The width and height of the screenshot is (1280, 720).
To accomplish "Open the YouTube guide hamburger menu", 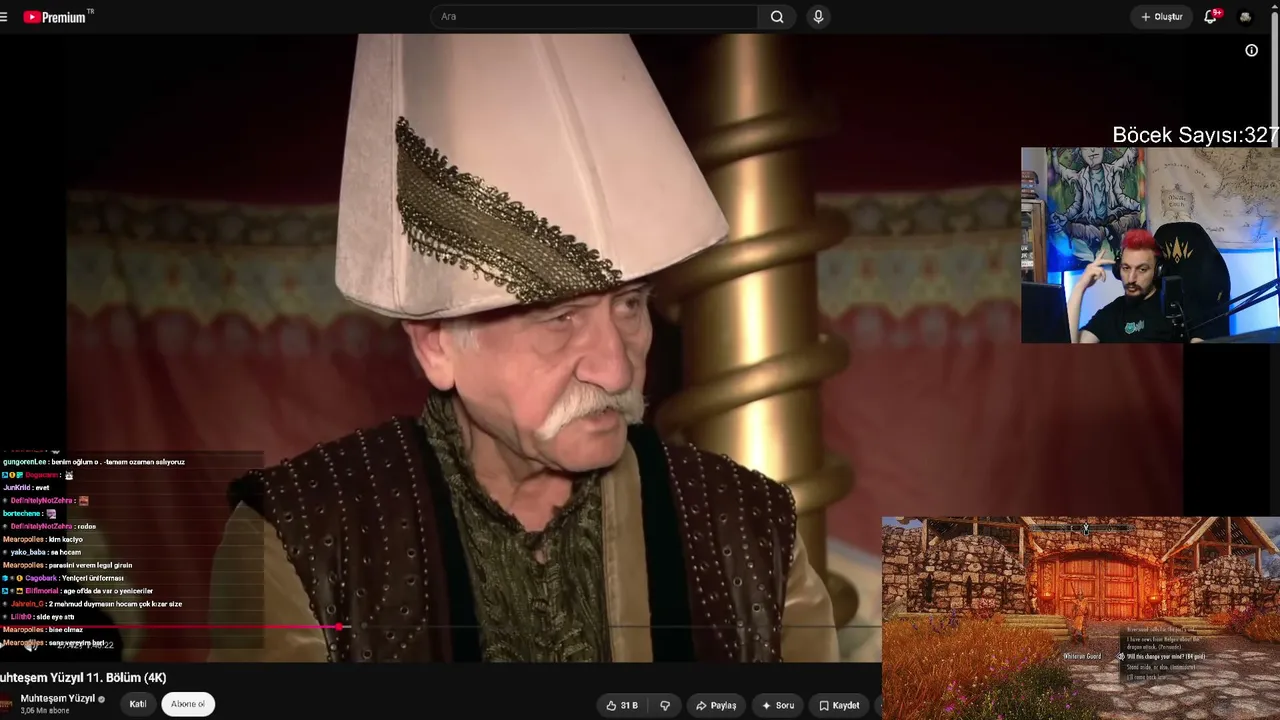I will pyautogui.click(x=4, y=17).
